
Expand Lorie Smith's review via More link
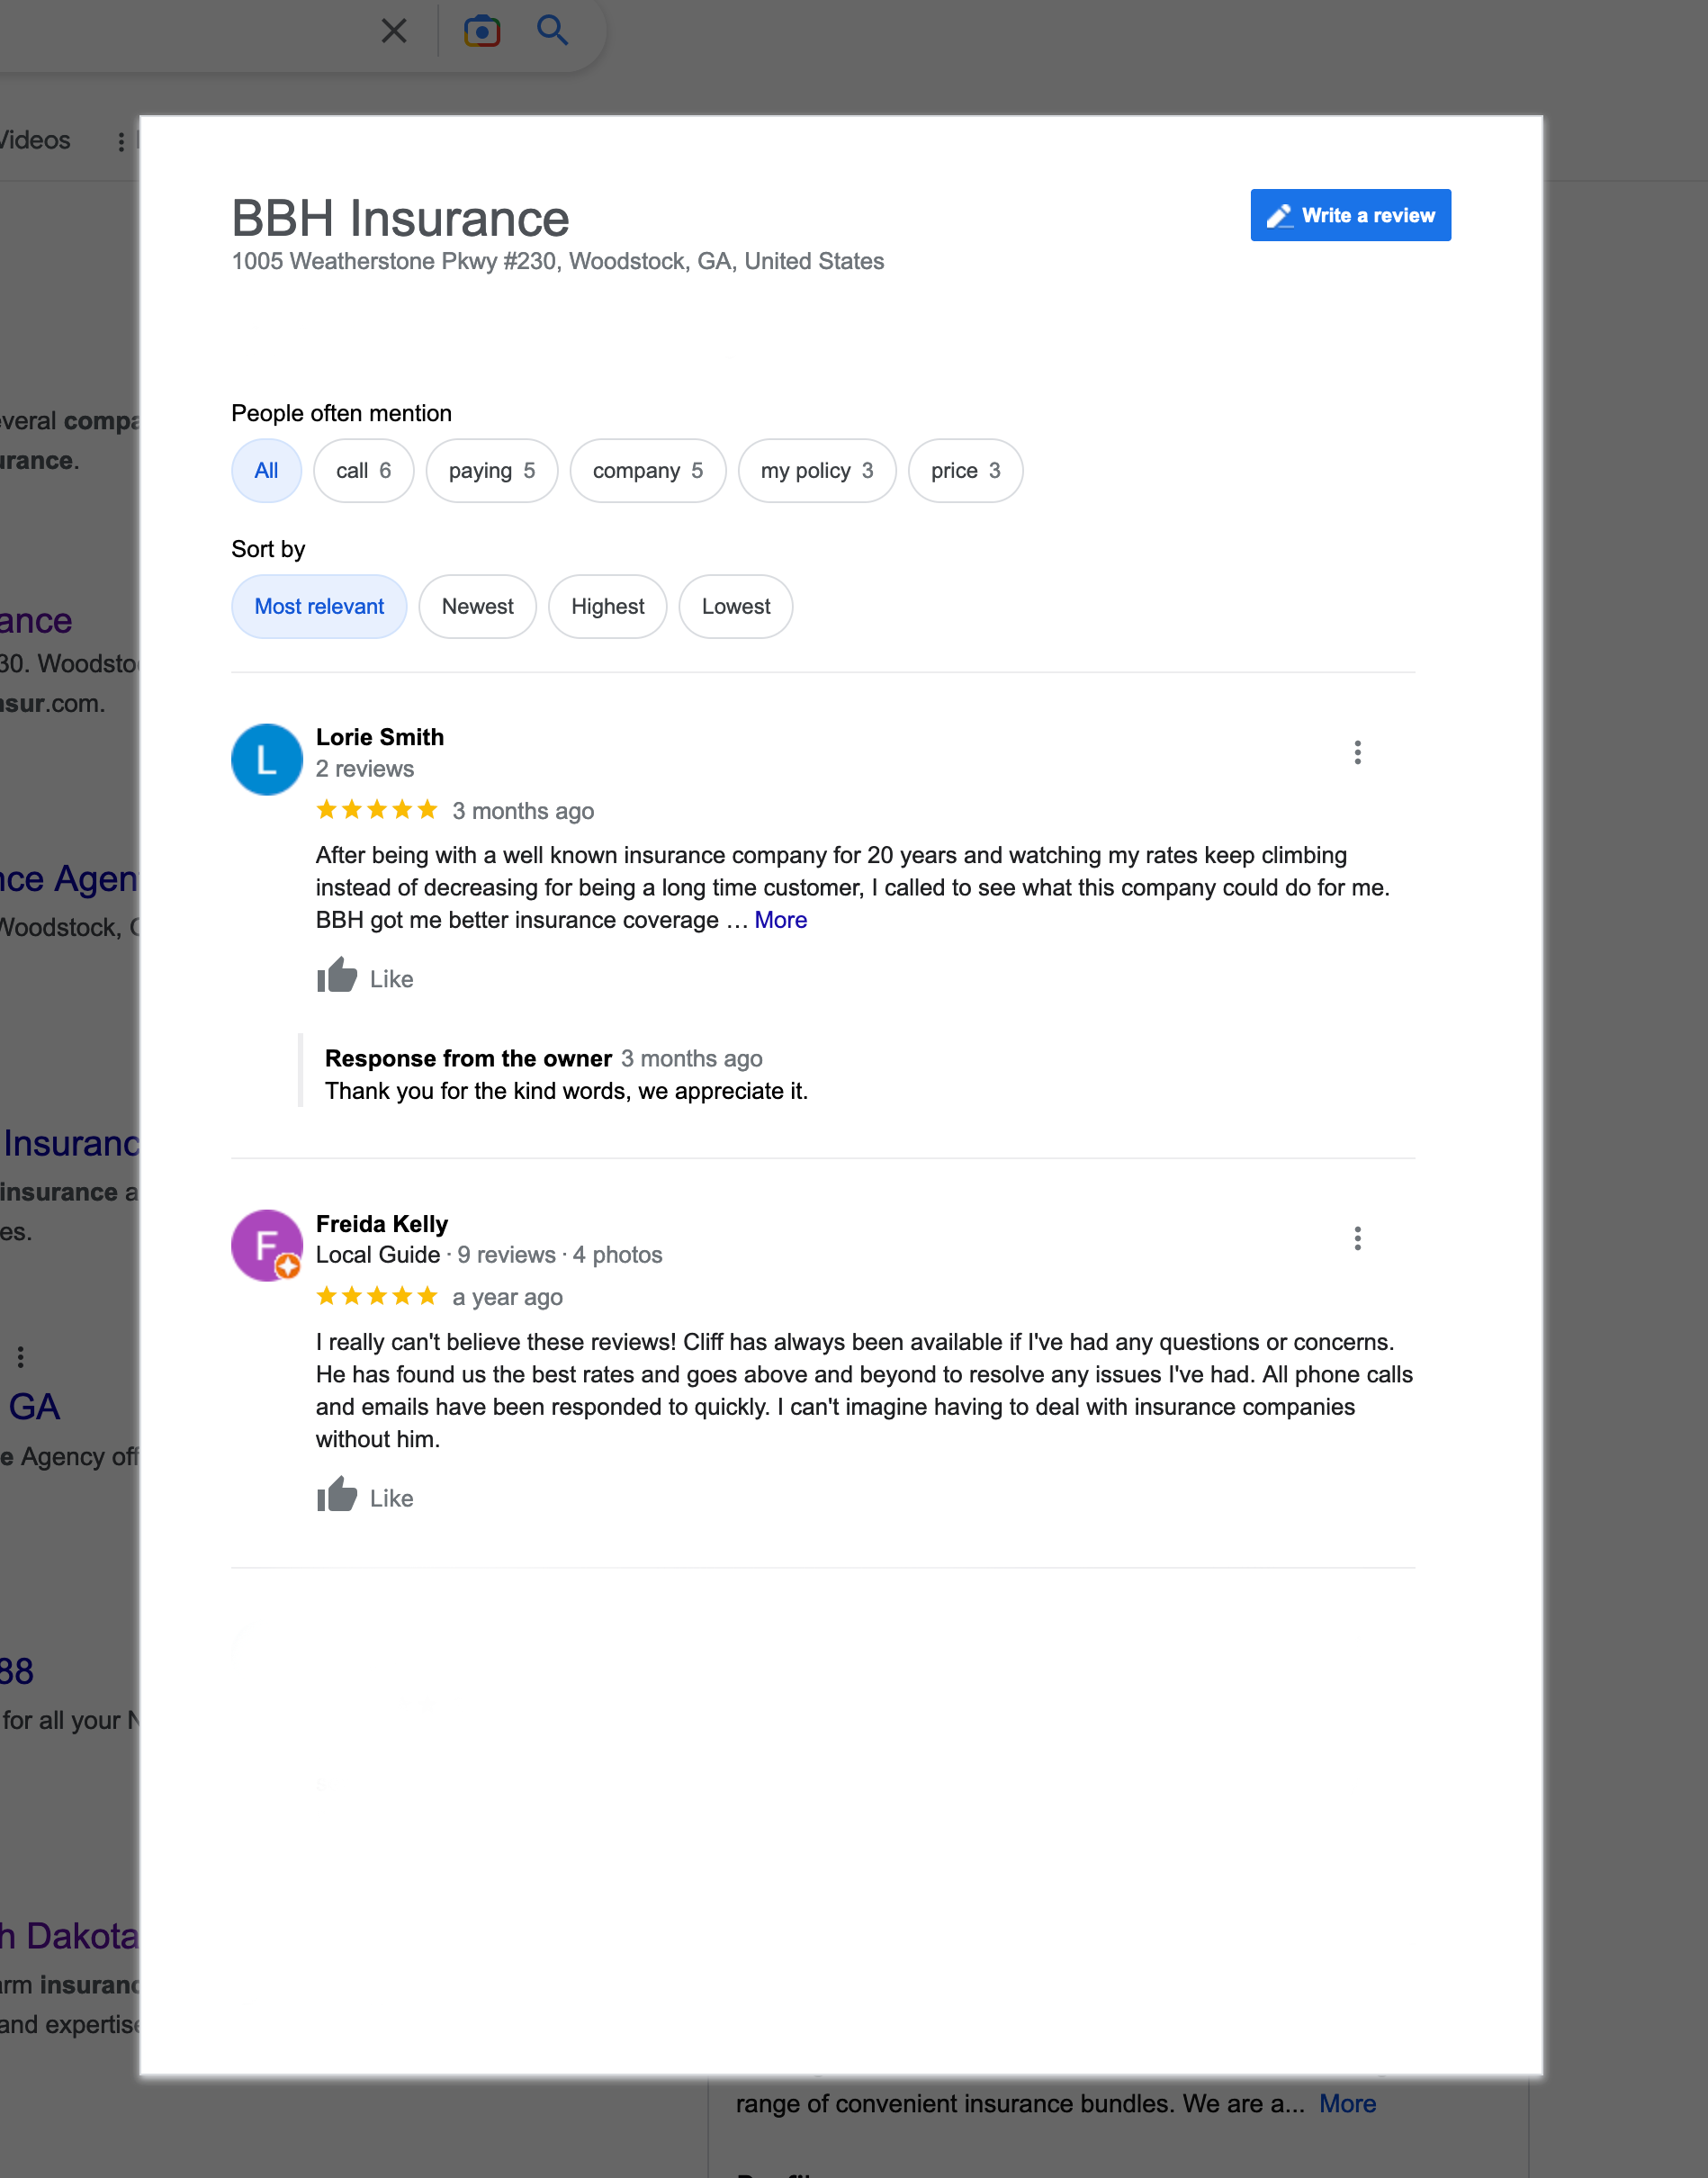click(x=780, y=920)
